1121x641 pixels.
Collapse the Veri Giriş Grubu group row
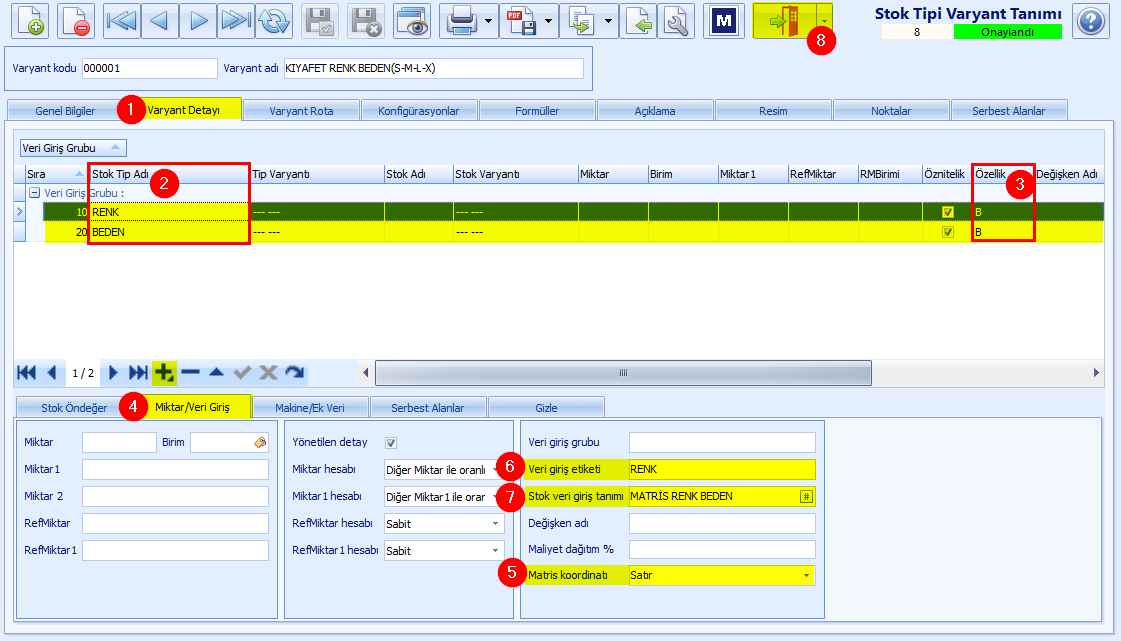(x=34, y=193)
